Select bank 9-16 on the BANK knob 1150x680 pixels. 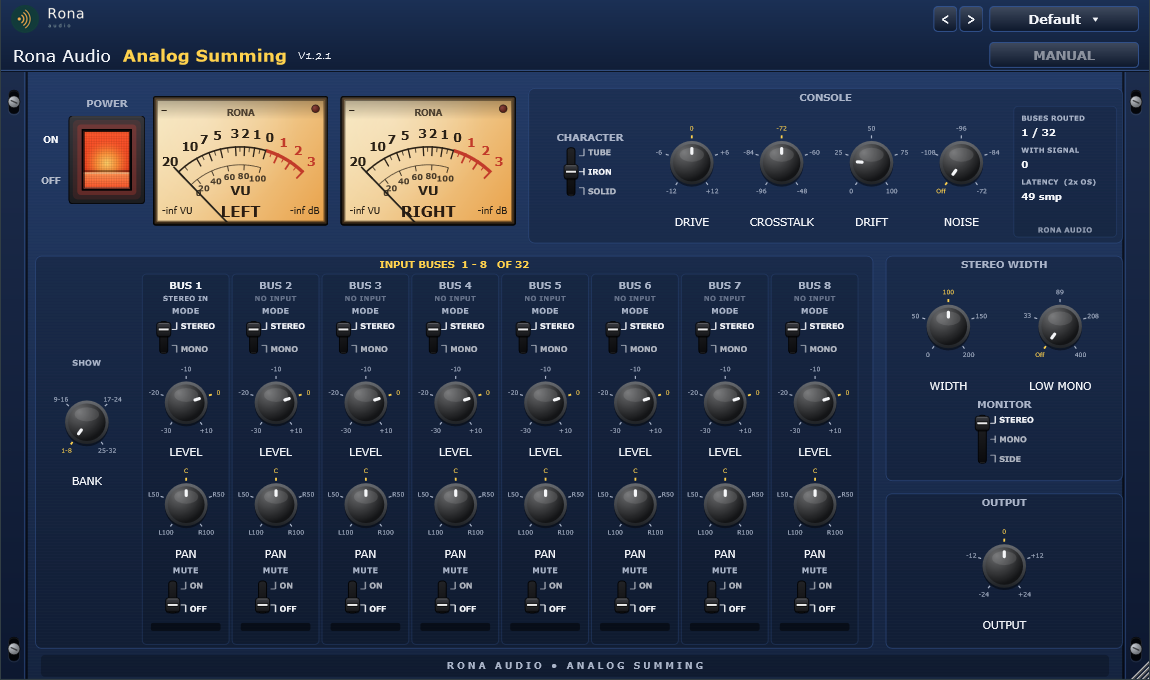coord(61,400)
